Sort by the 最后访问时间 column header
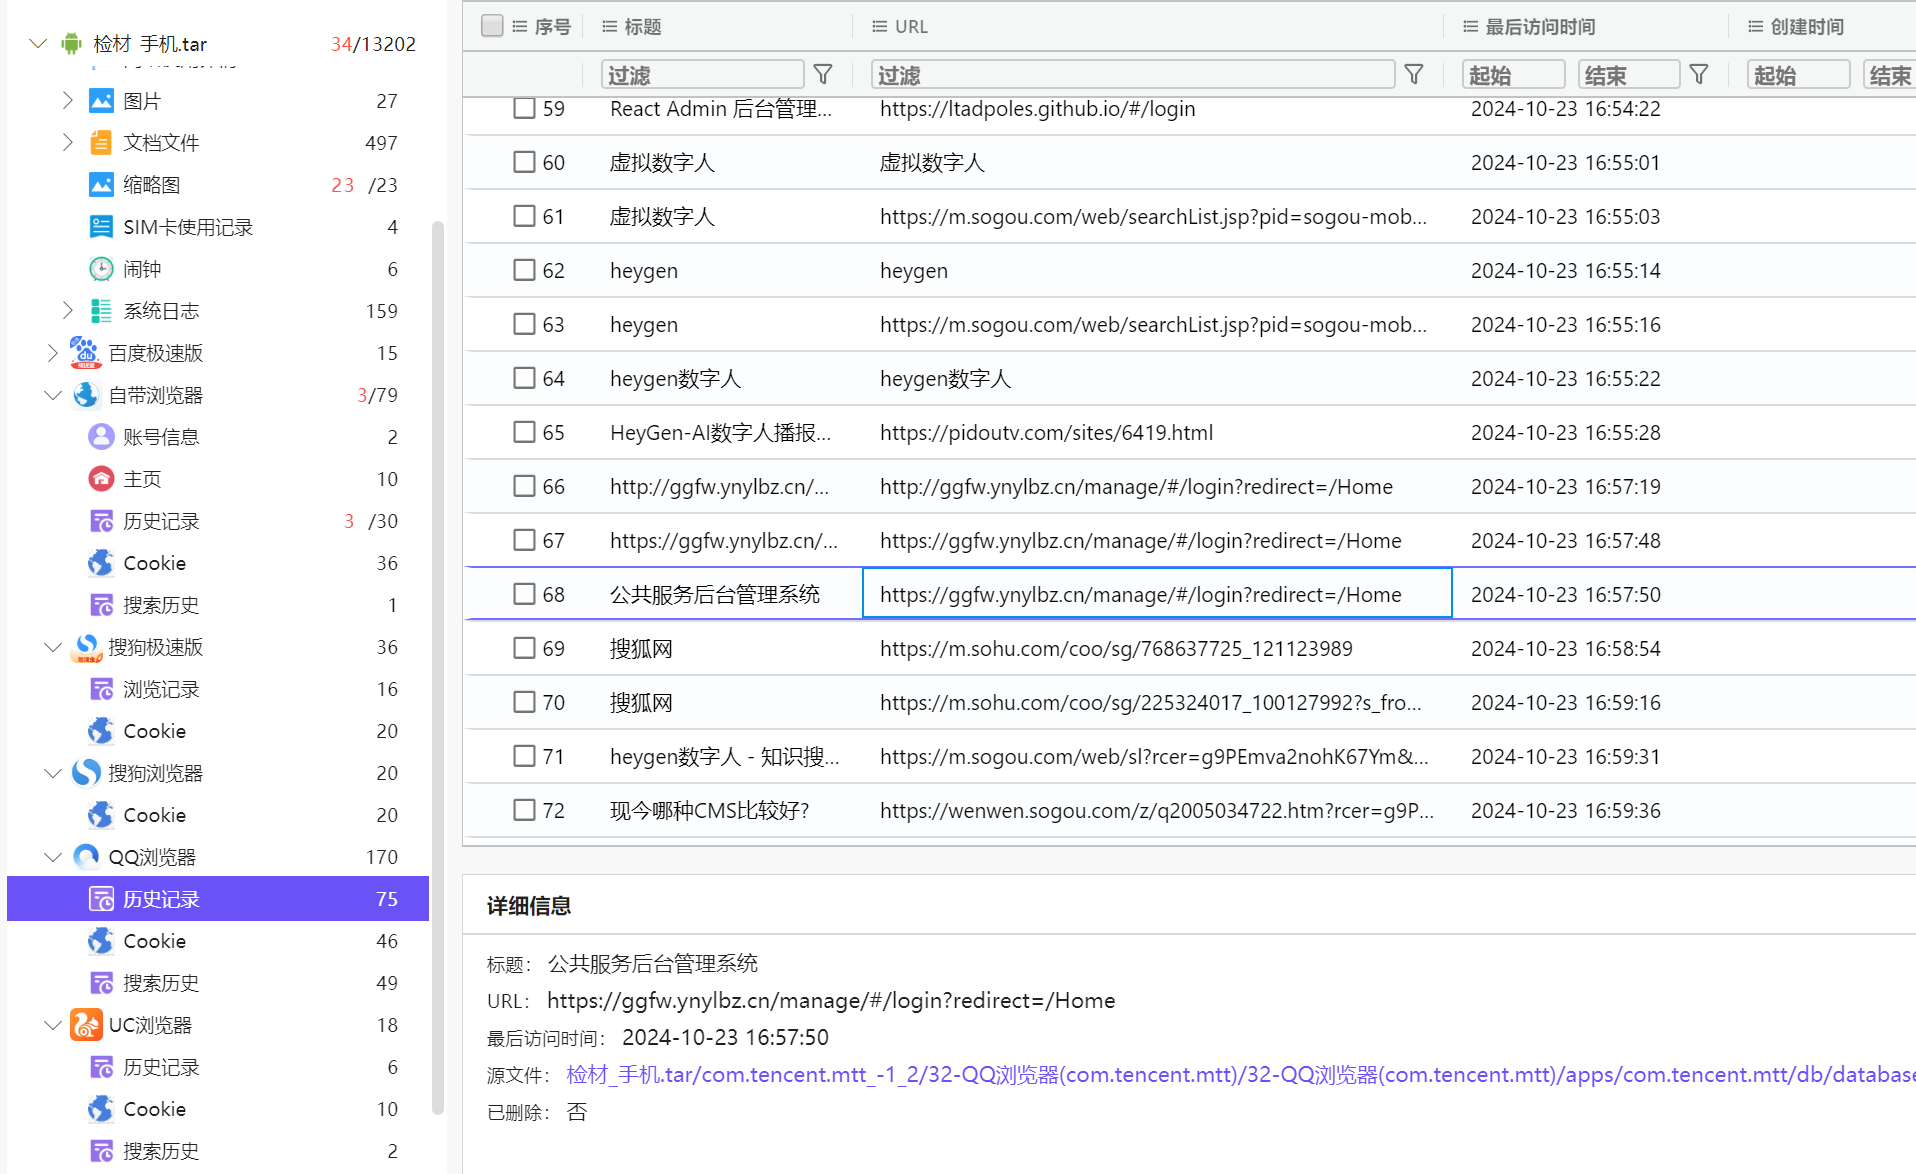Image resolution: width=1916 pixels, height=1174 pixels. 1540,27
